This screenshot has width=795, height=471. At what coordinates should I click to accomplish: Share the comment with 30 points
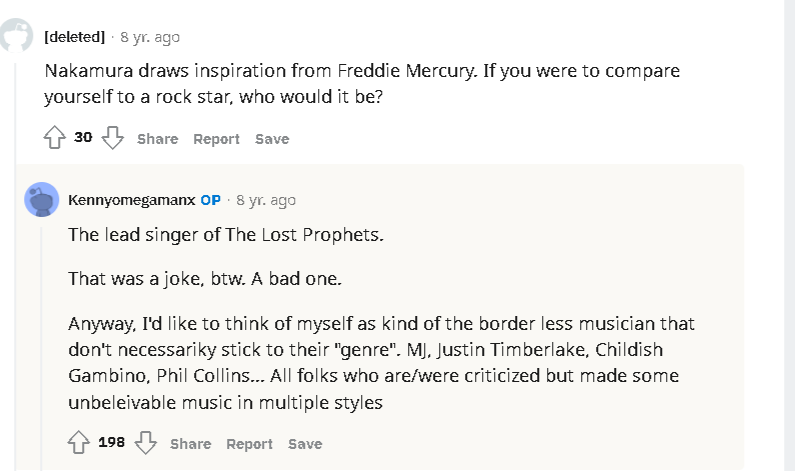coord(157,139)
